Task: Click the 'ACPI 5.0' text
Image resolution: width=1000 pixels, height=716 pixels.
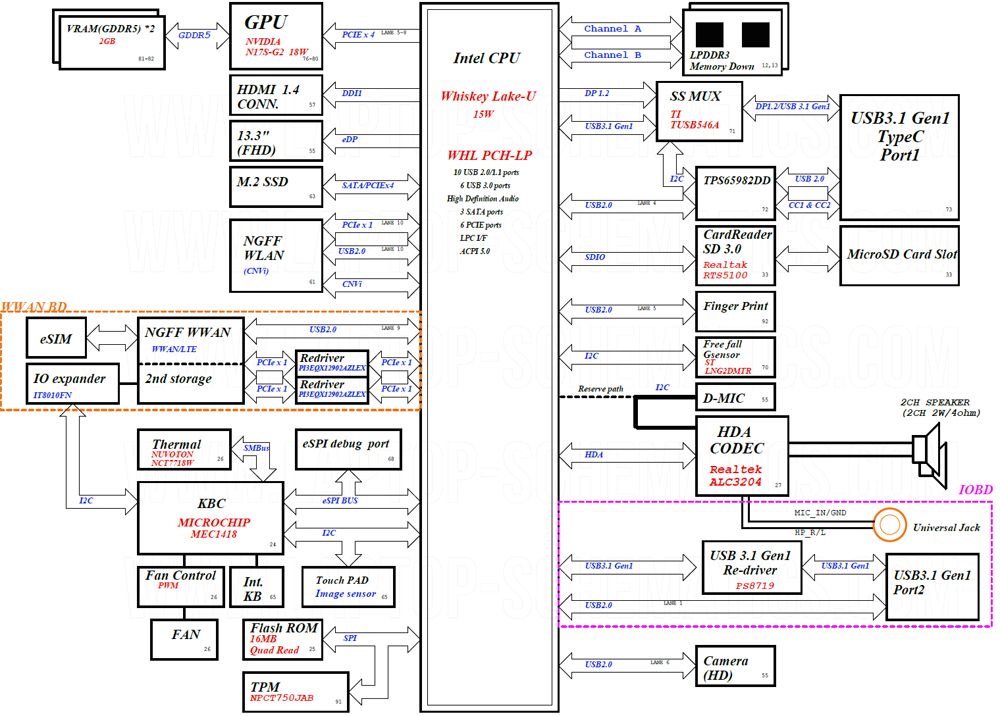Action: click(x=474, y=251)
